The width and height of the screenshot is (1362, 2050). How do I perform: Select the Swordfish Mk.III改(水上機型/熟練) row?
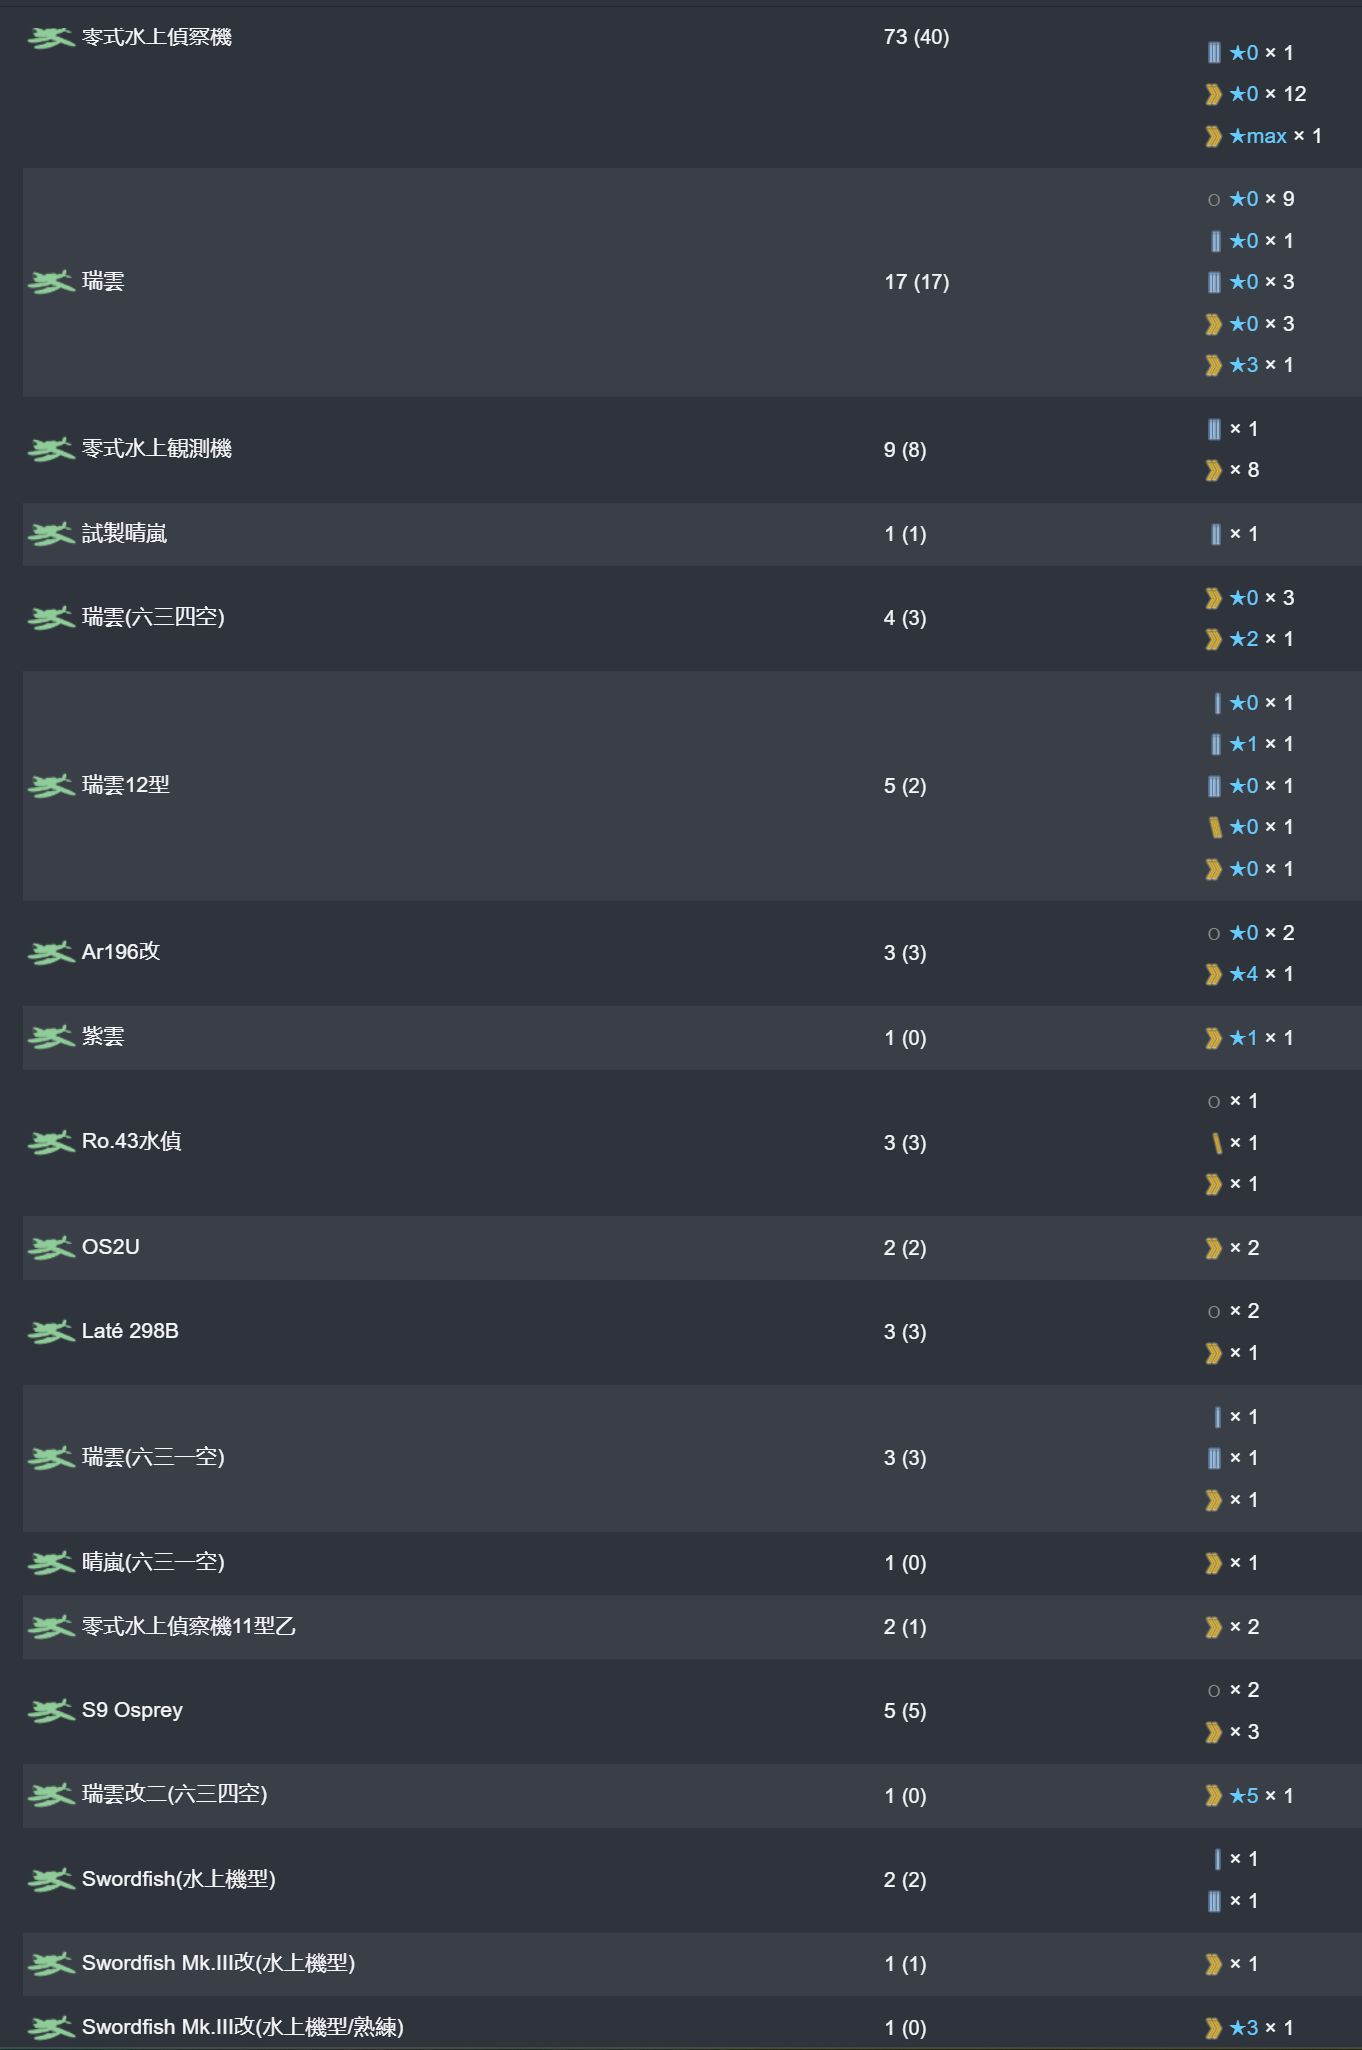pos(242,2027)
